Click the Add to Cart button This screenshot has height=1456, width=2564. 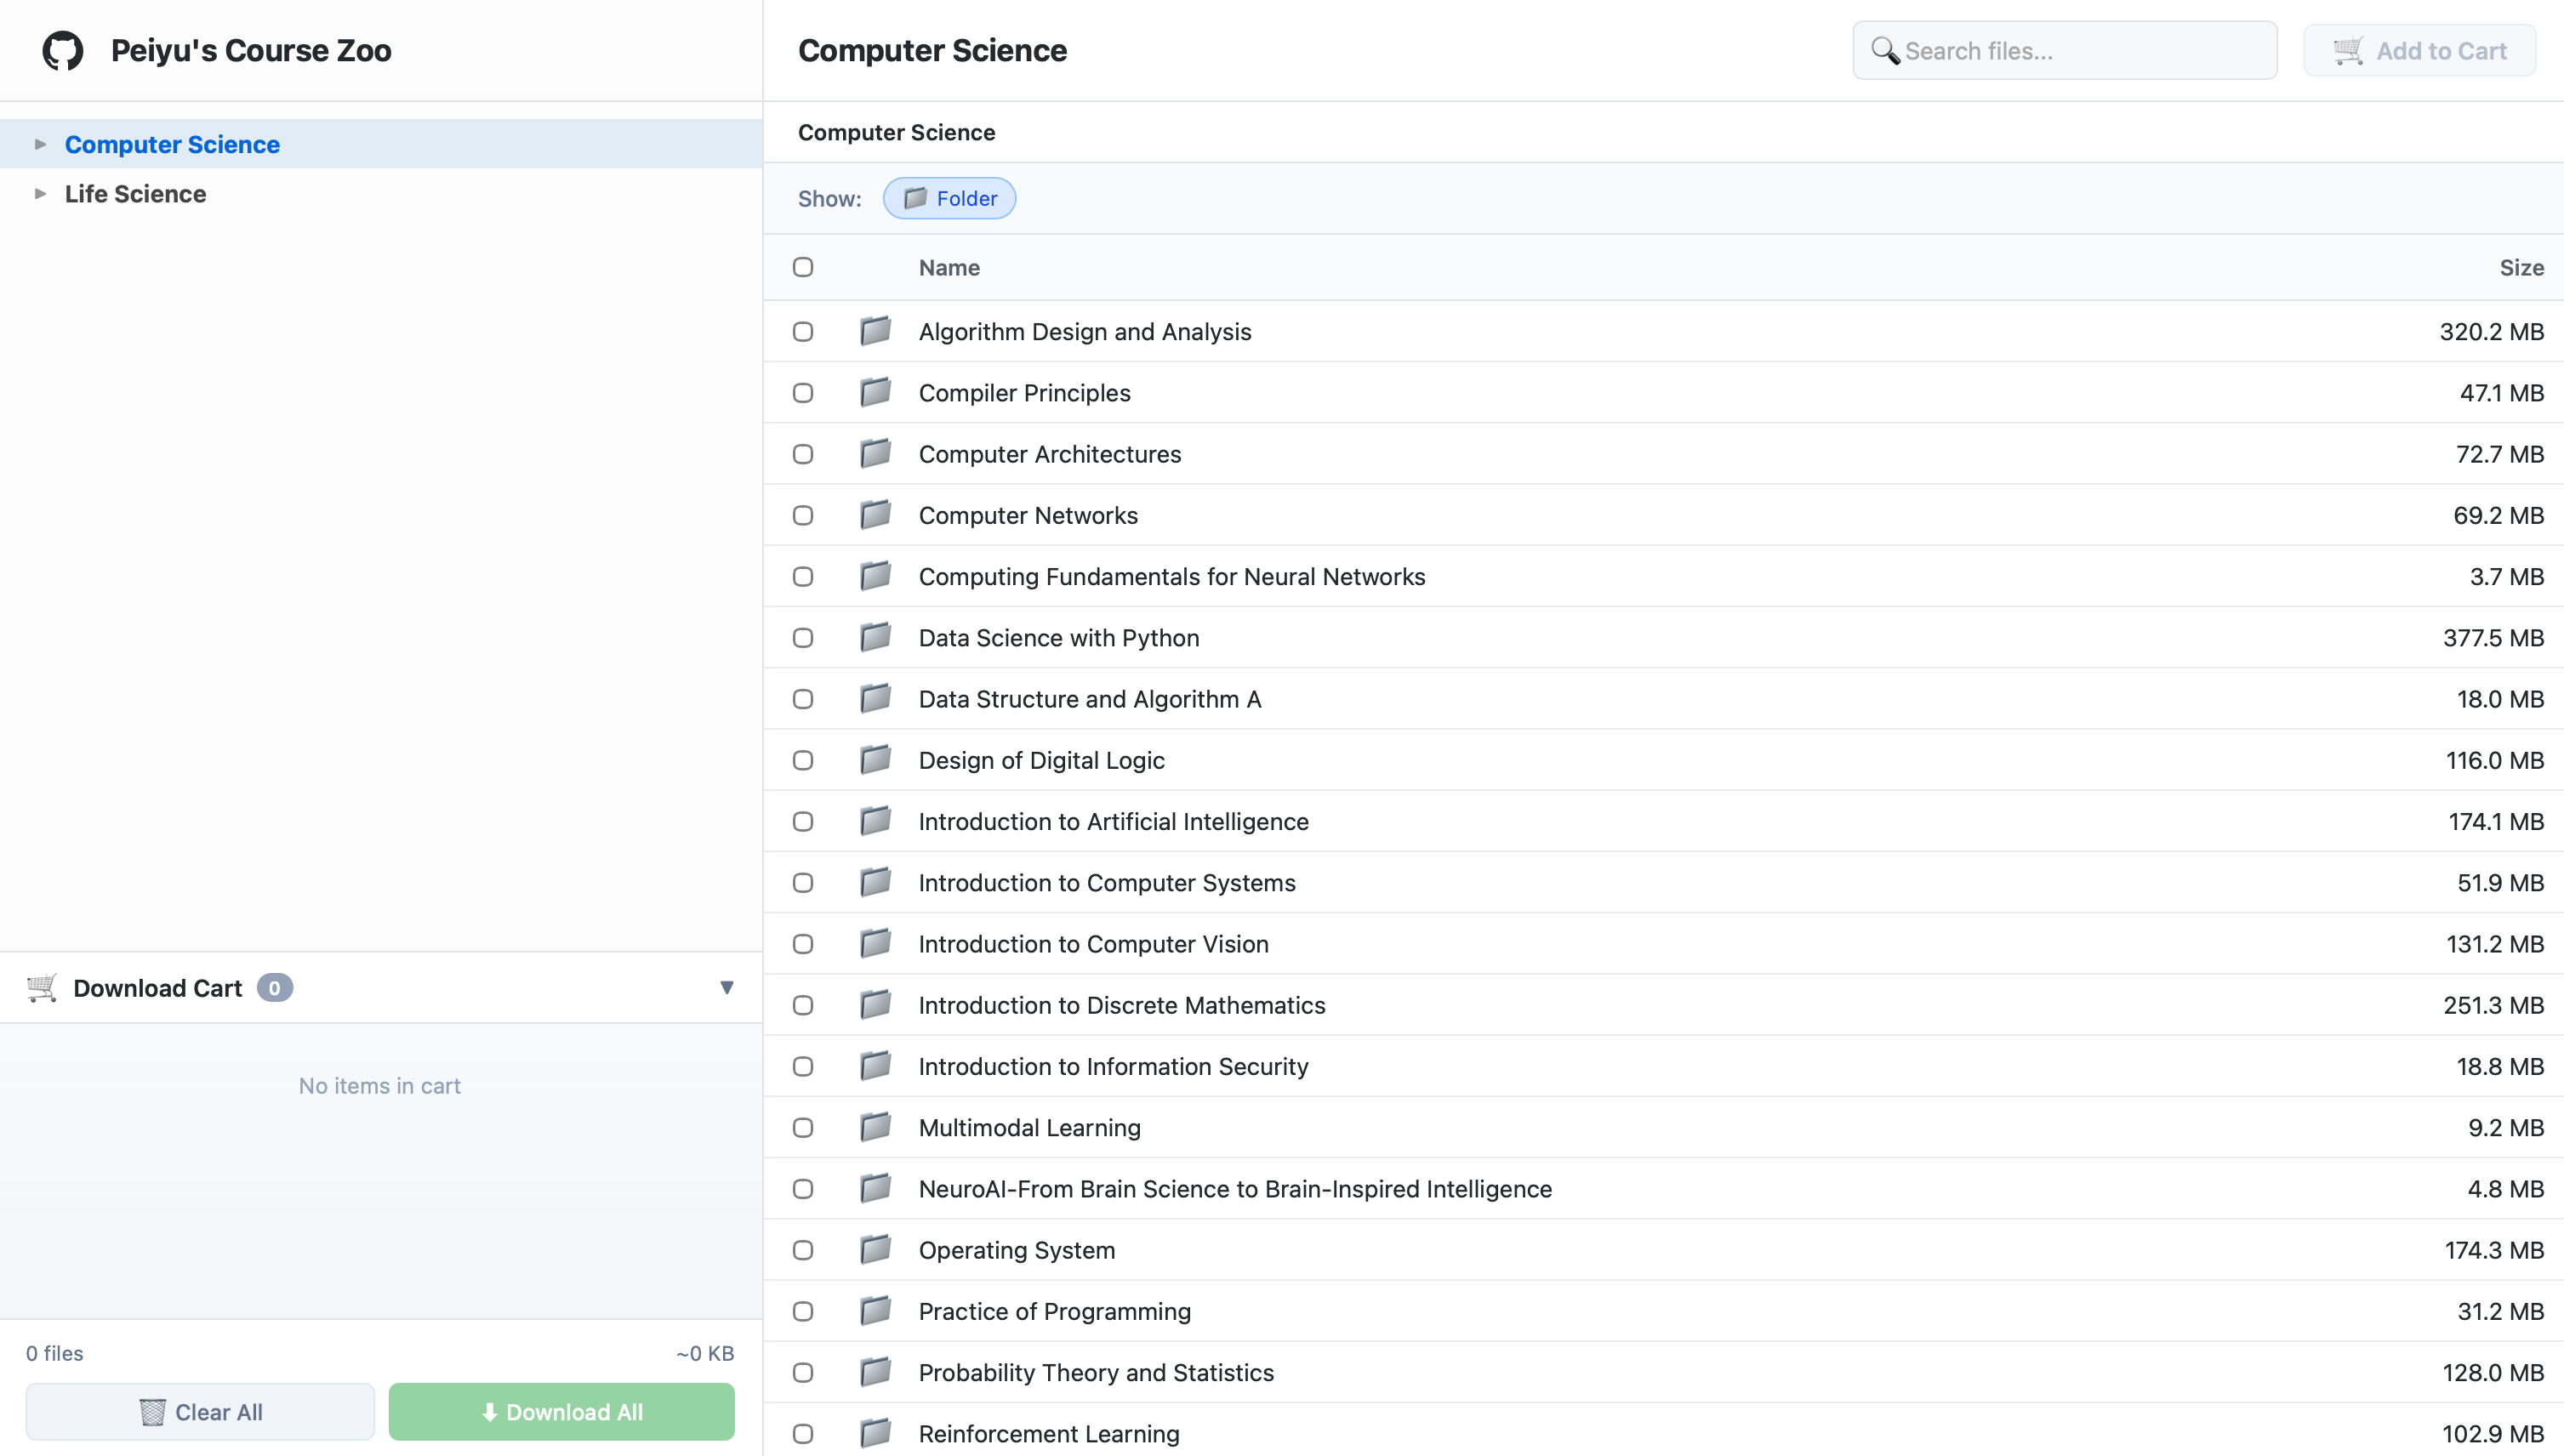[2419, 51]
